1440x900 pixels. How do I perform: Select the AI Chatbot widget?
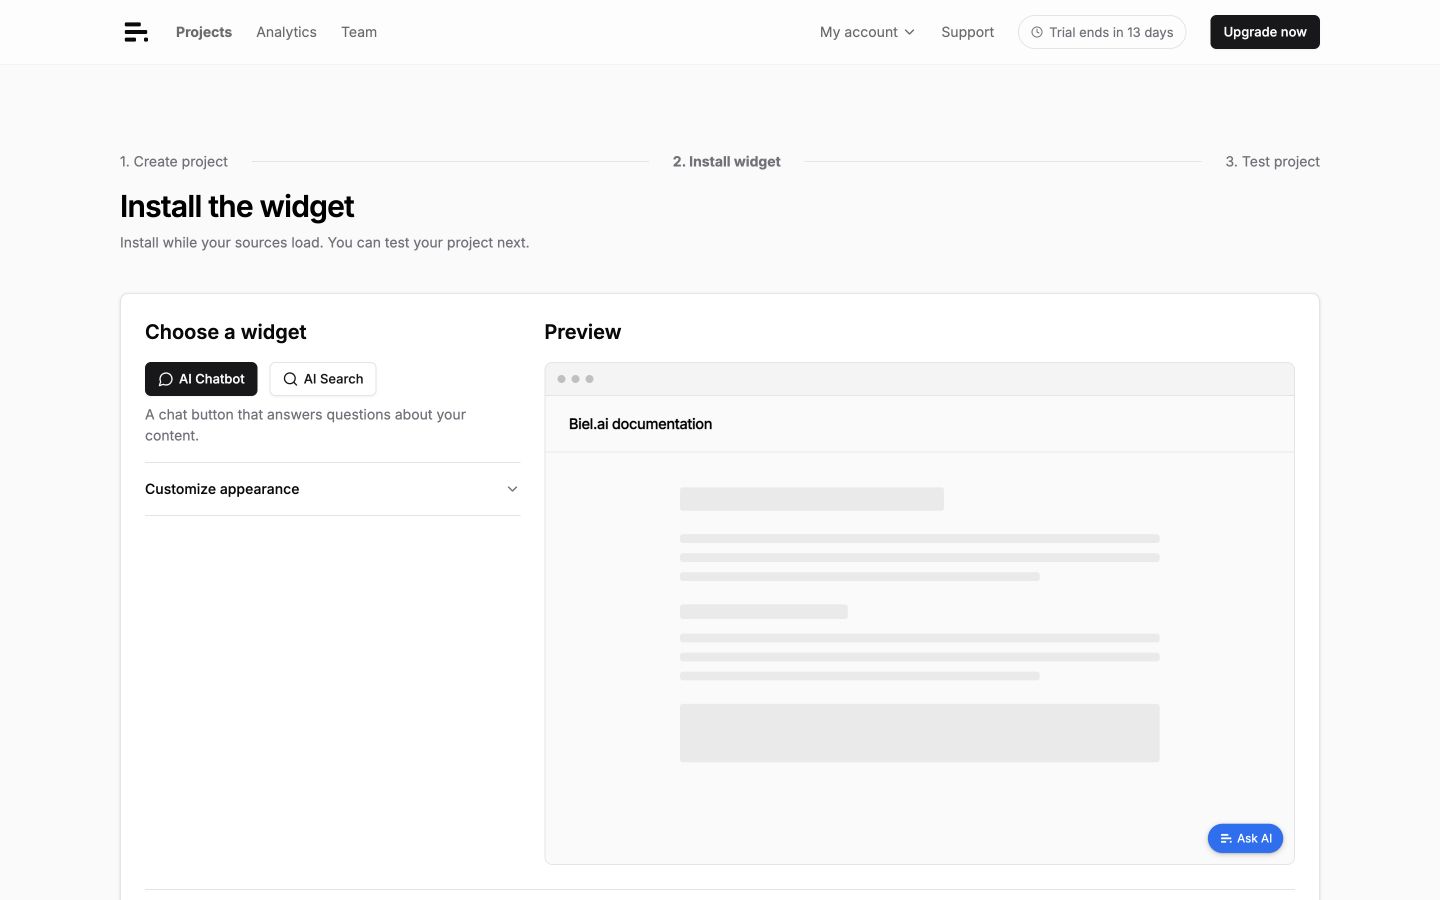coord(201,379)
